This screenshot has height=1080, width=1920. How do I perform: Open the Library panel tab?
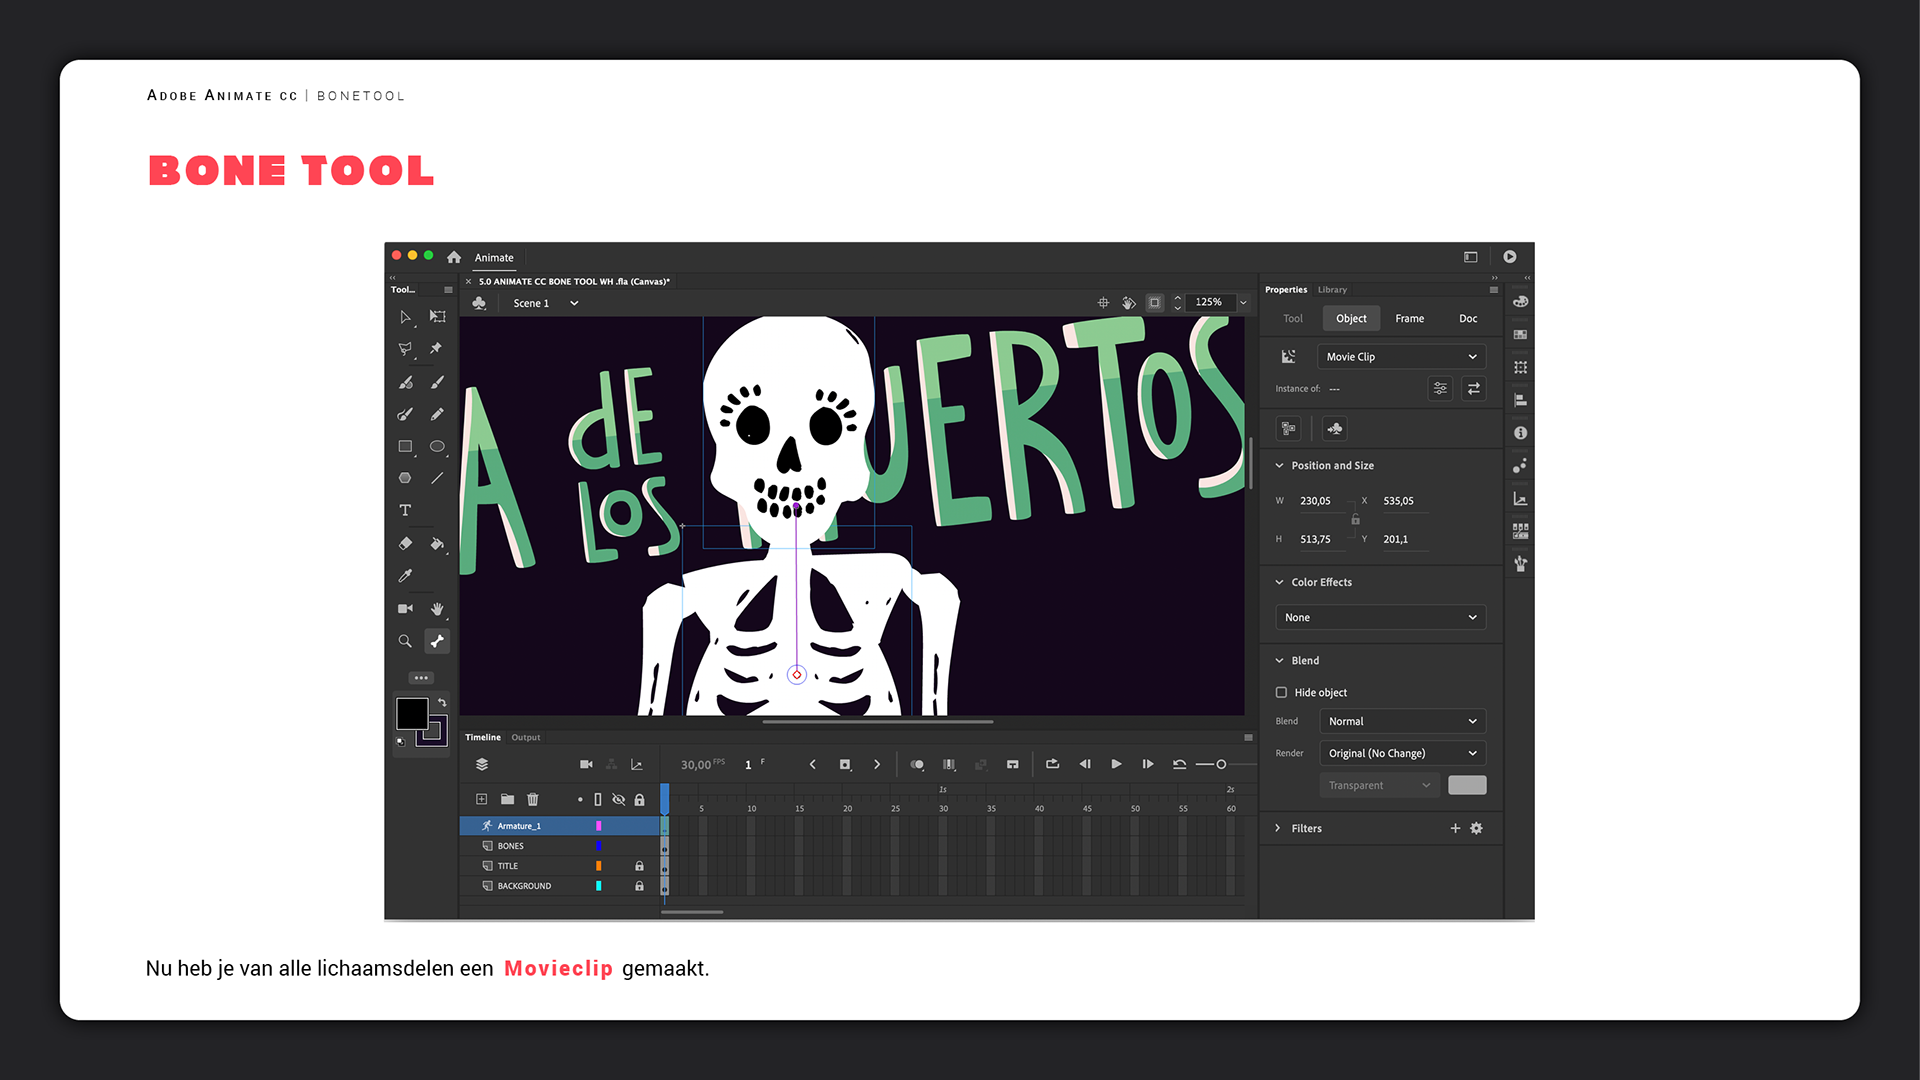pos(1332,290)
